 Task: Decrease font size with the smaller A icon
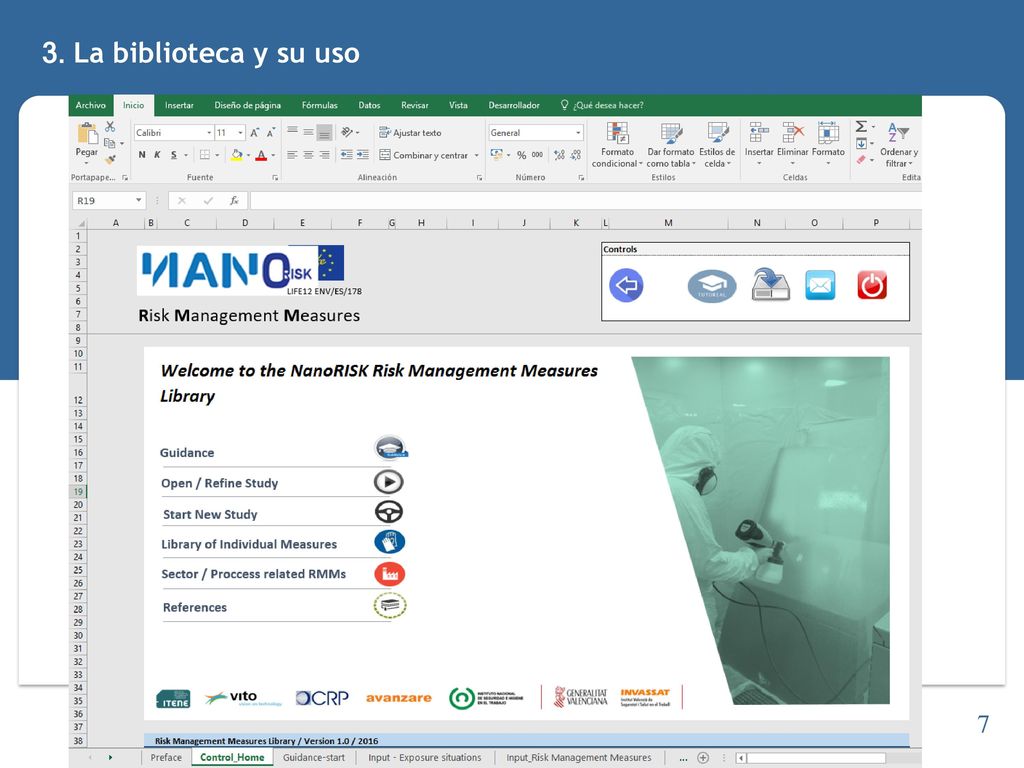pos(270,133)
